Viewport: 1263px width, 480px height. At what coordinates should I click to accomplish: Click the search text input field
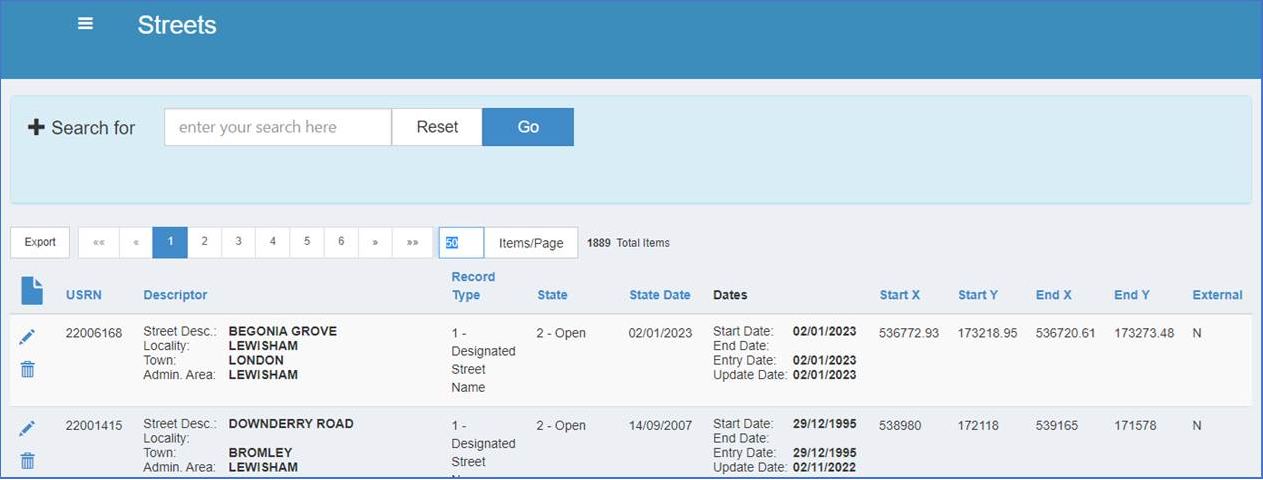click(x=278, y=127)
